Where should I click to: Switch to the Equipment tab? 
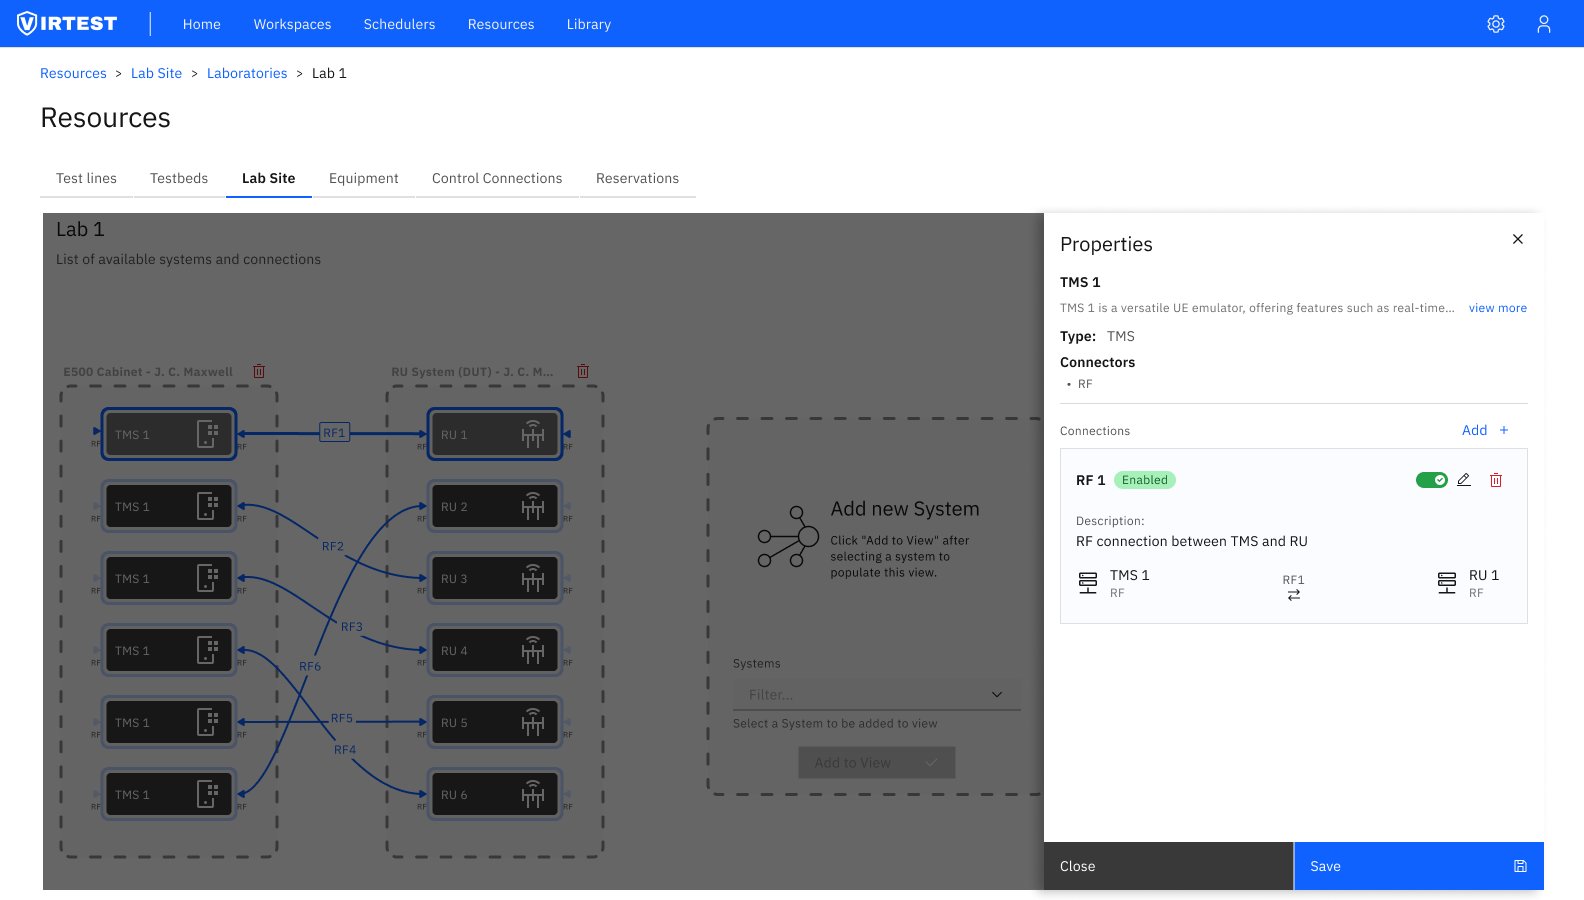(x=363, y=178)
